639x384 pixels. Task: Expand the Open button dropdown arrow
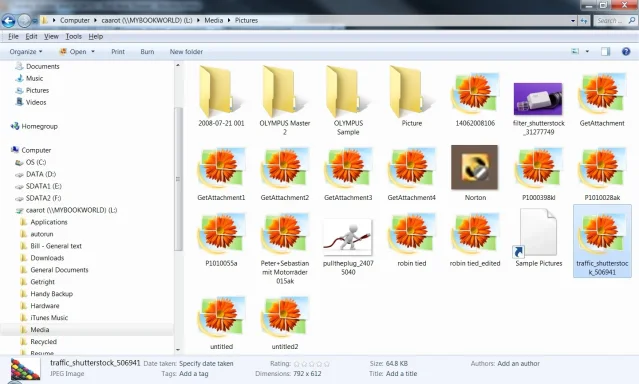click(x=93, y=52)
